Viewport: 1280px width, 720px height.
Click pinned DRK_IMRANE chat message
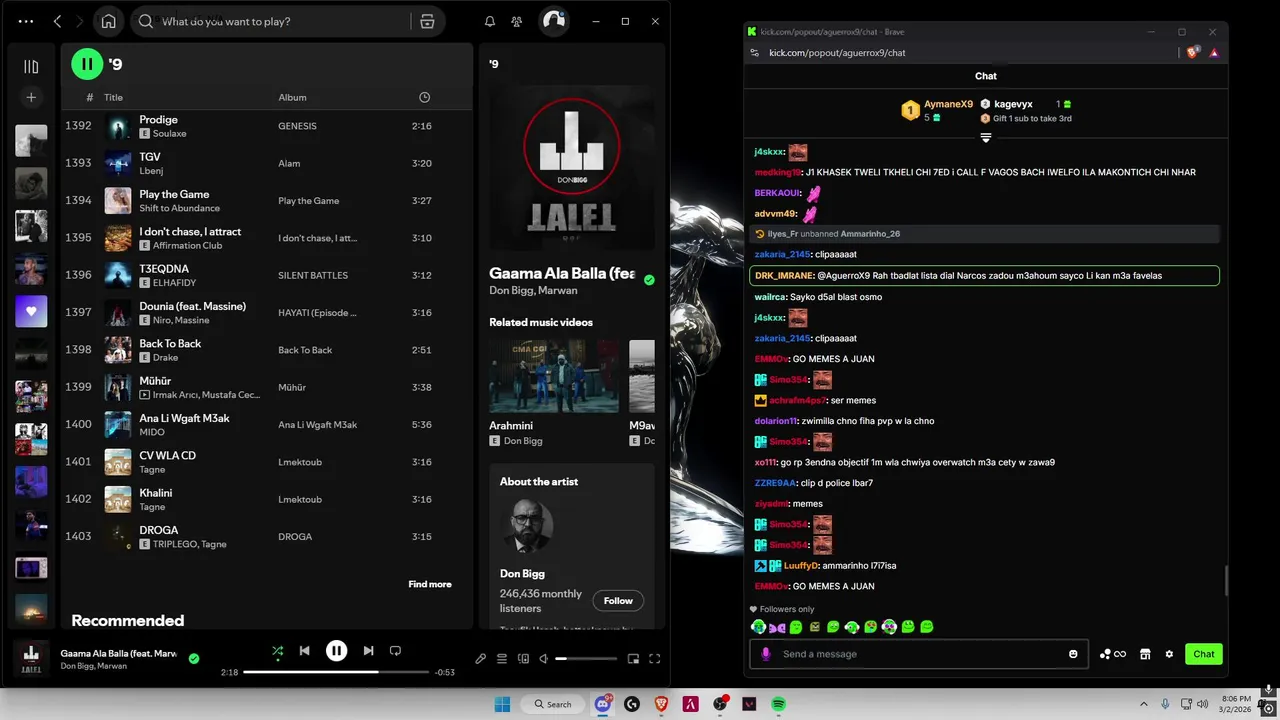tap(985, 275)
